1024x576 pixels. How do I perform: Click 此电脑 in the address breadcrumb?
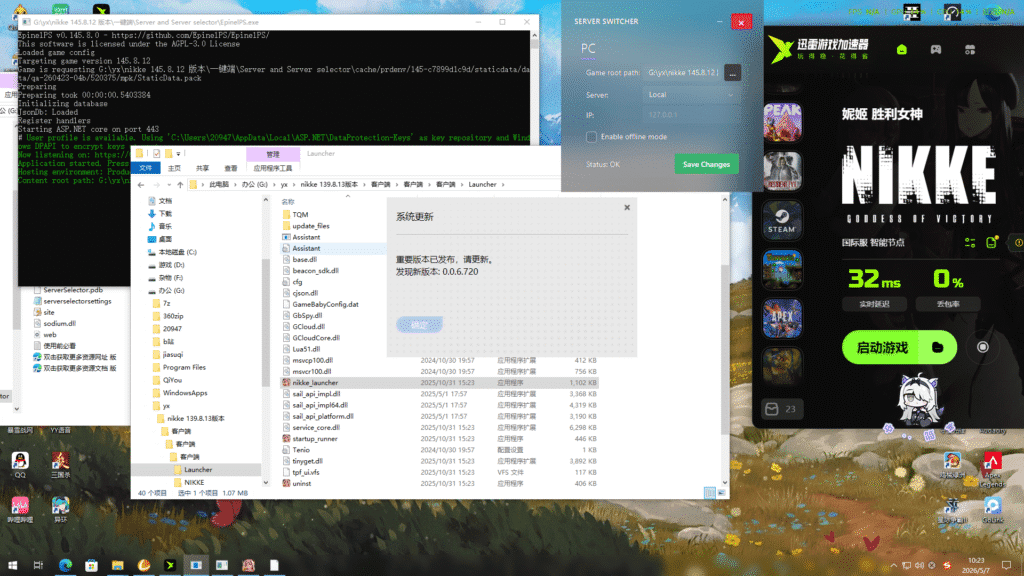click(x=219, y=185)
